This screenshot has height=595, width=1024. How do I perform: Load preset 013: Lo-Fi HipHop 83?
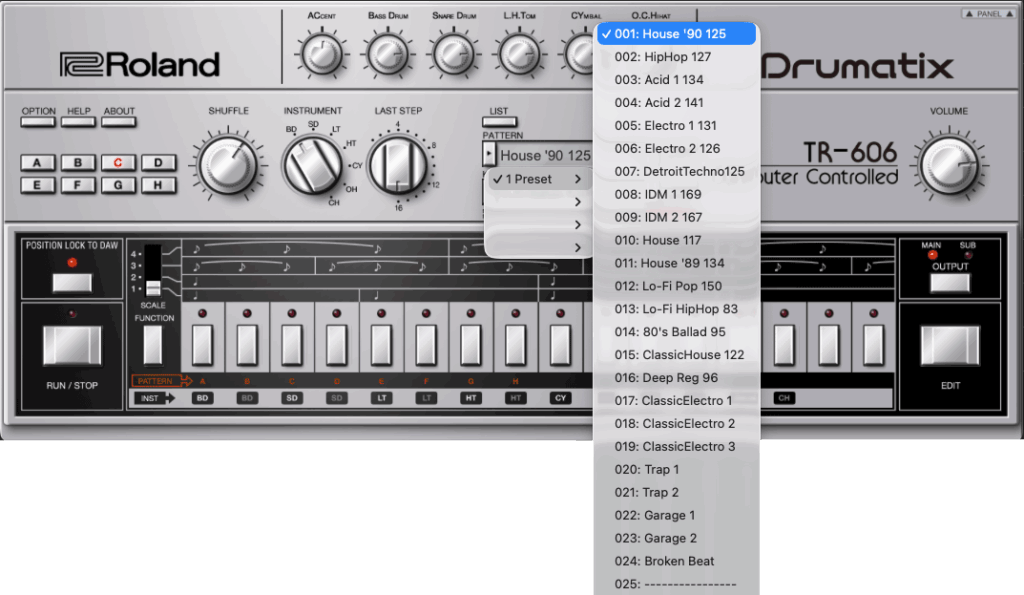click(677, 309)
